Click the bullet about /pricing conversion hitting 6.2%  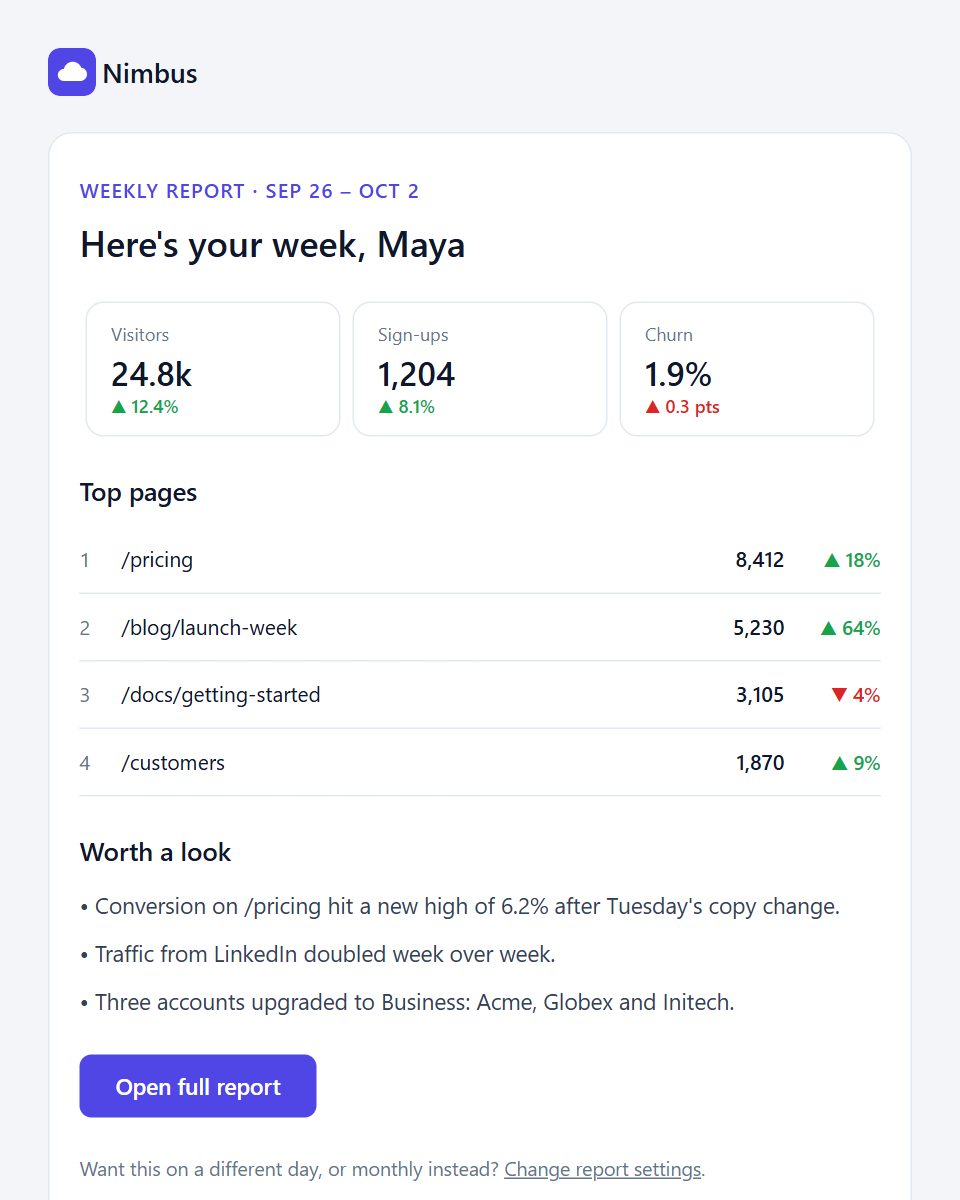coord(460,907)
